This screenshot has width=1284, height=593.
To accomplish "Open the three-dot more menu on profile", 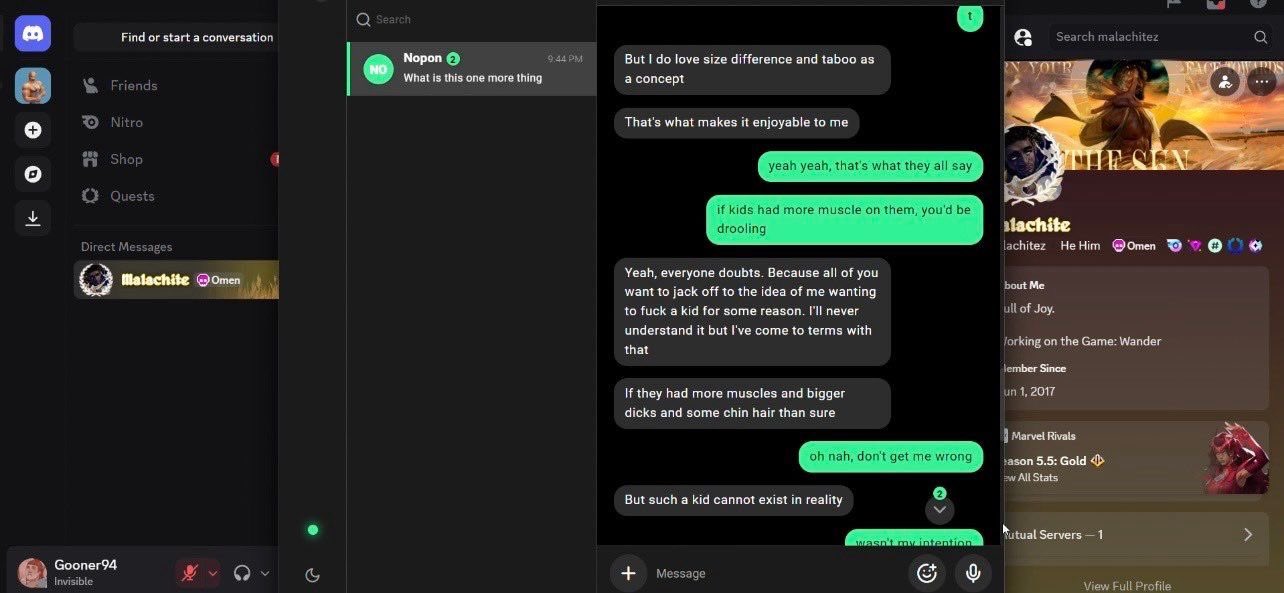I will pos(1260,82).
